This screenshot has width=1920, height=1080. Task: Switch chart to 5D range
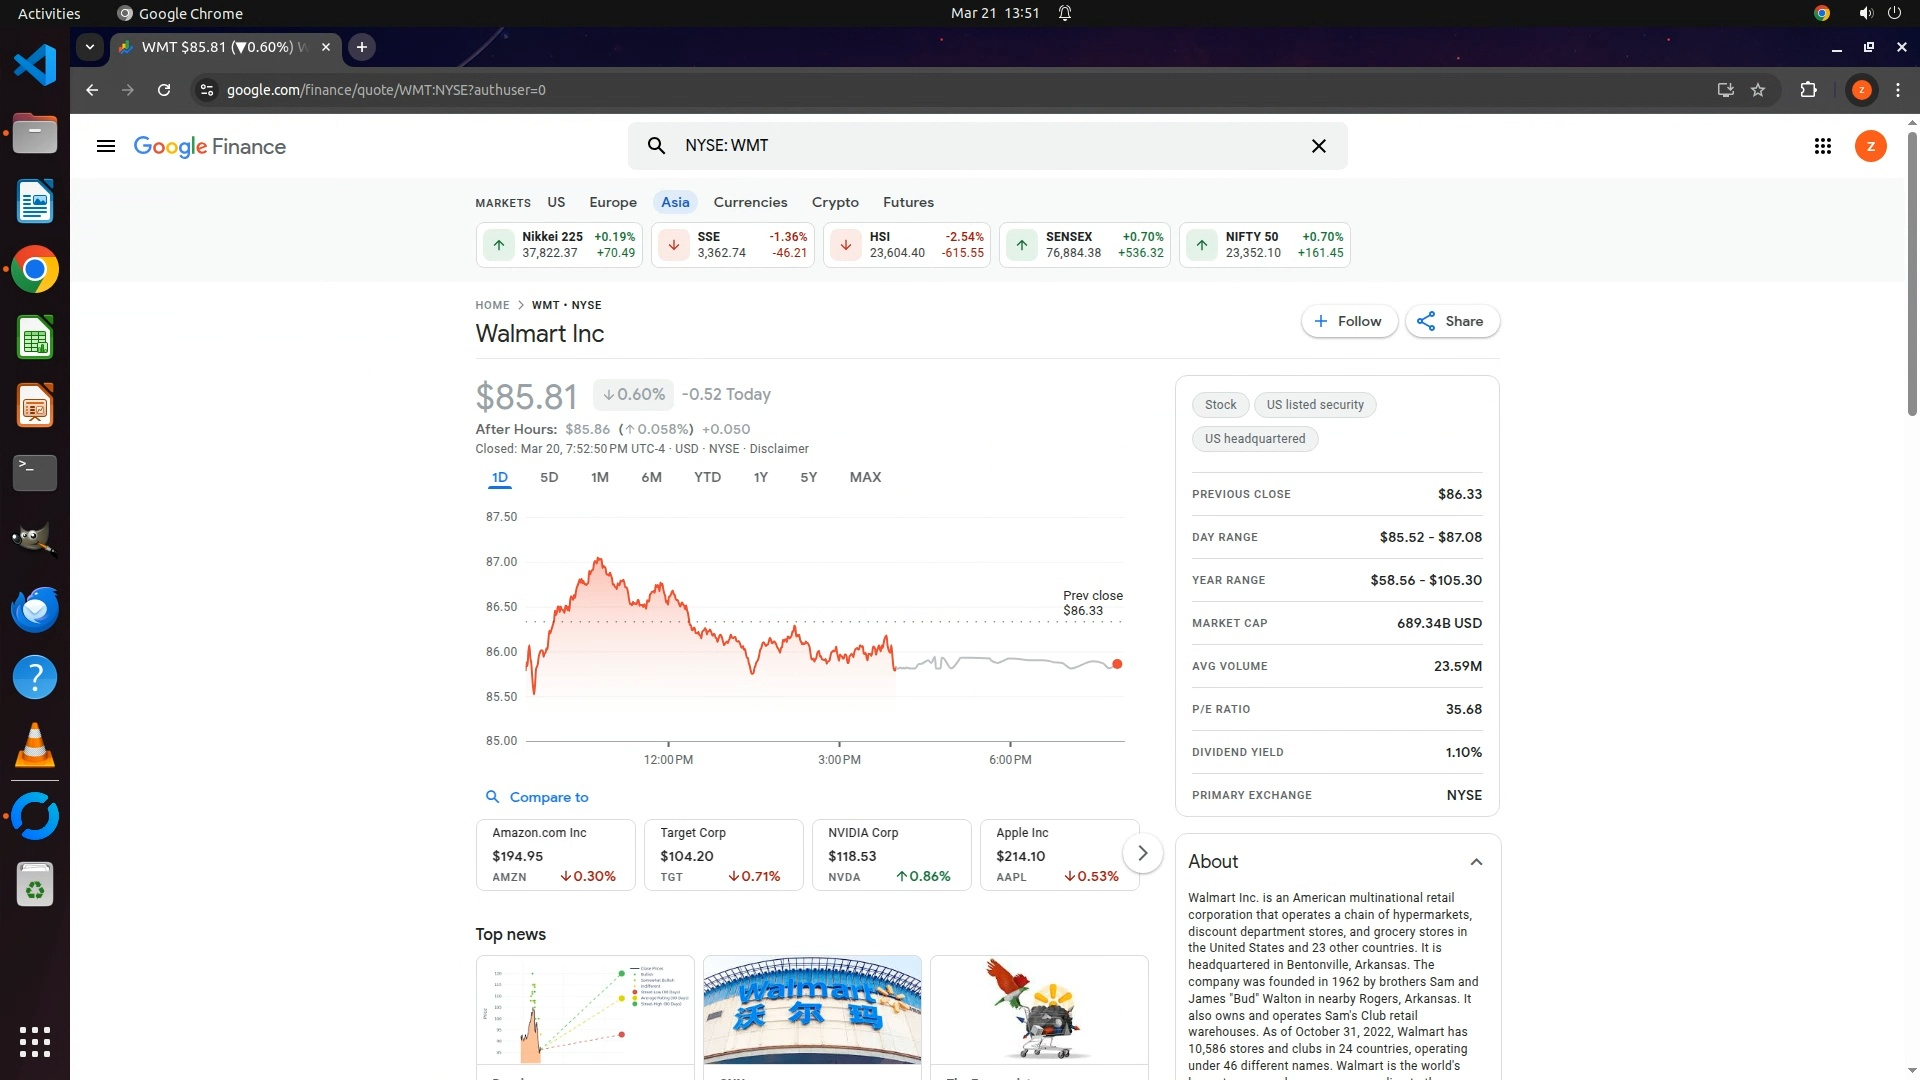point(549,477)
